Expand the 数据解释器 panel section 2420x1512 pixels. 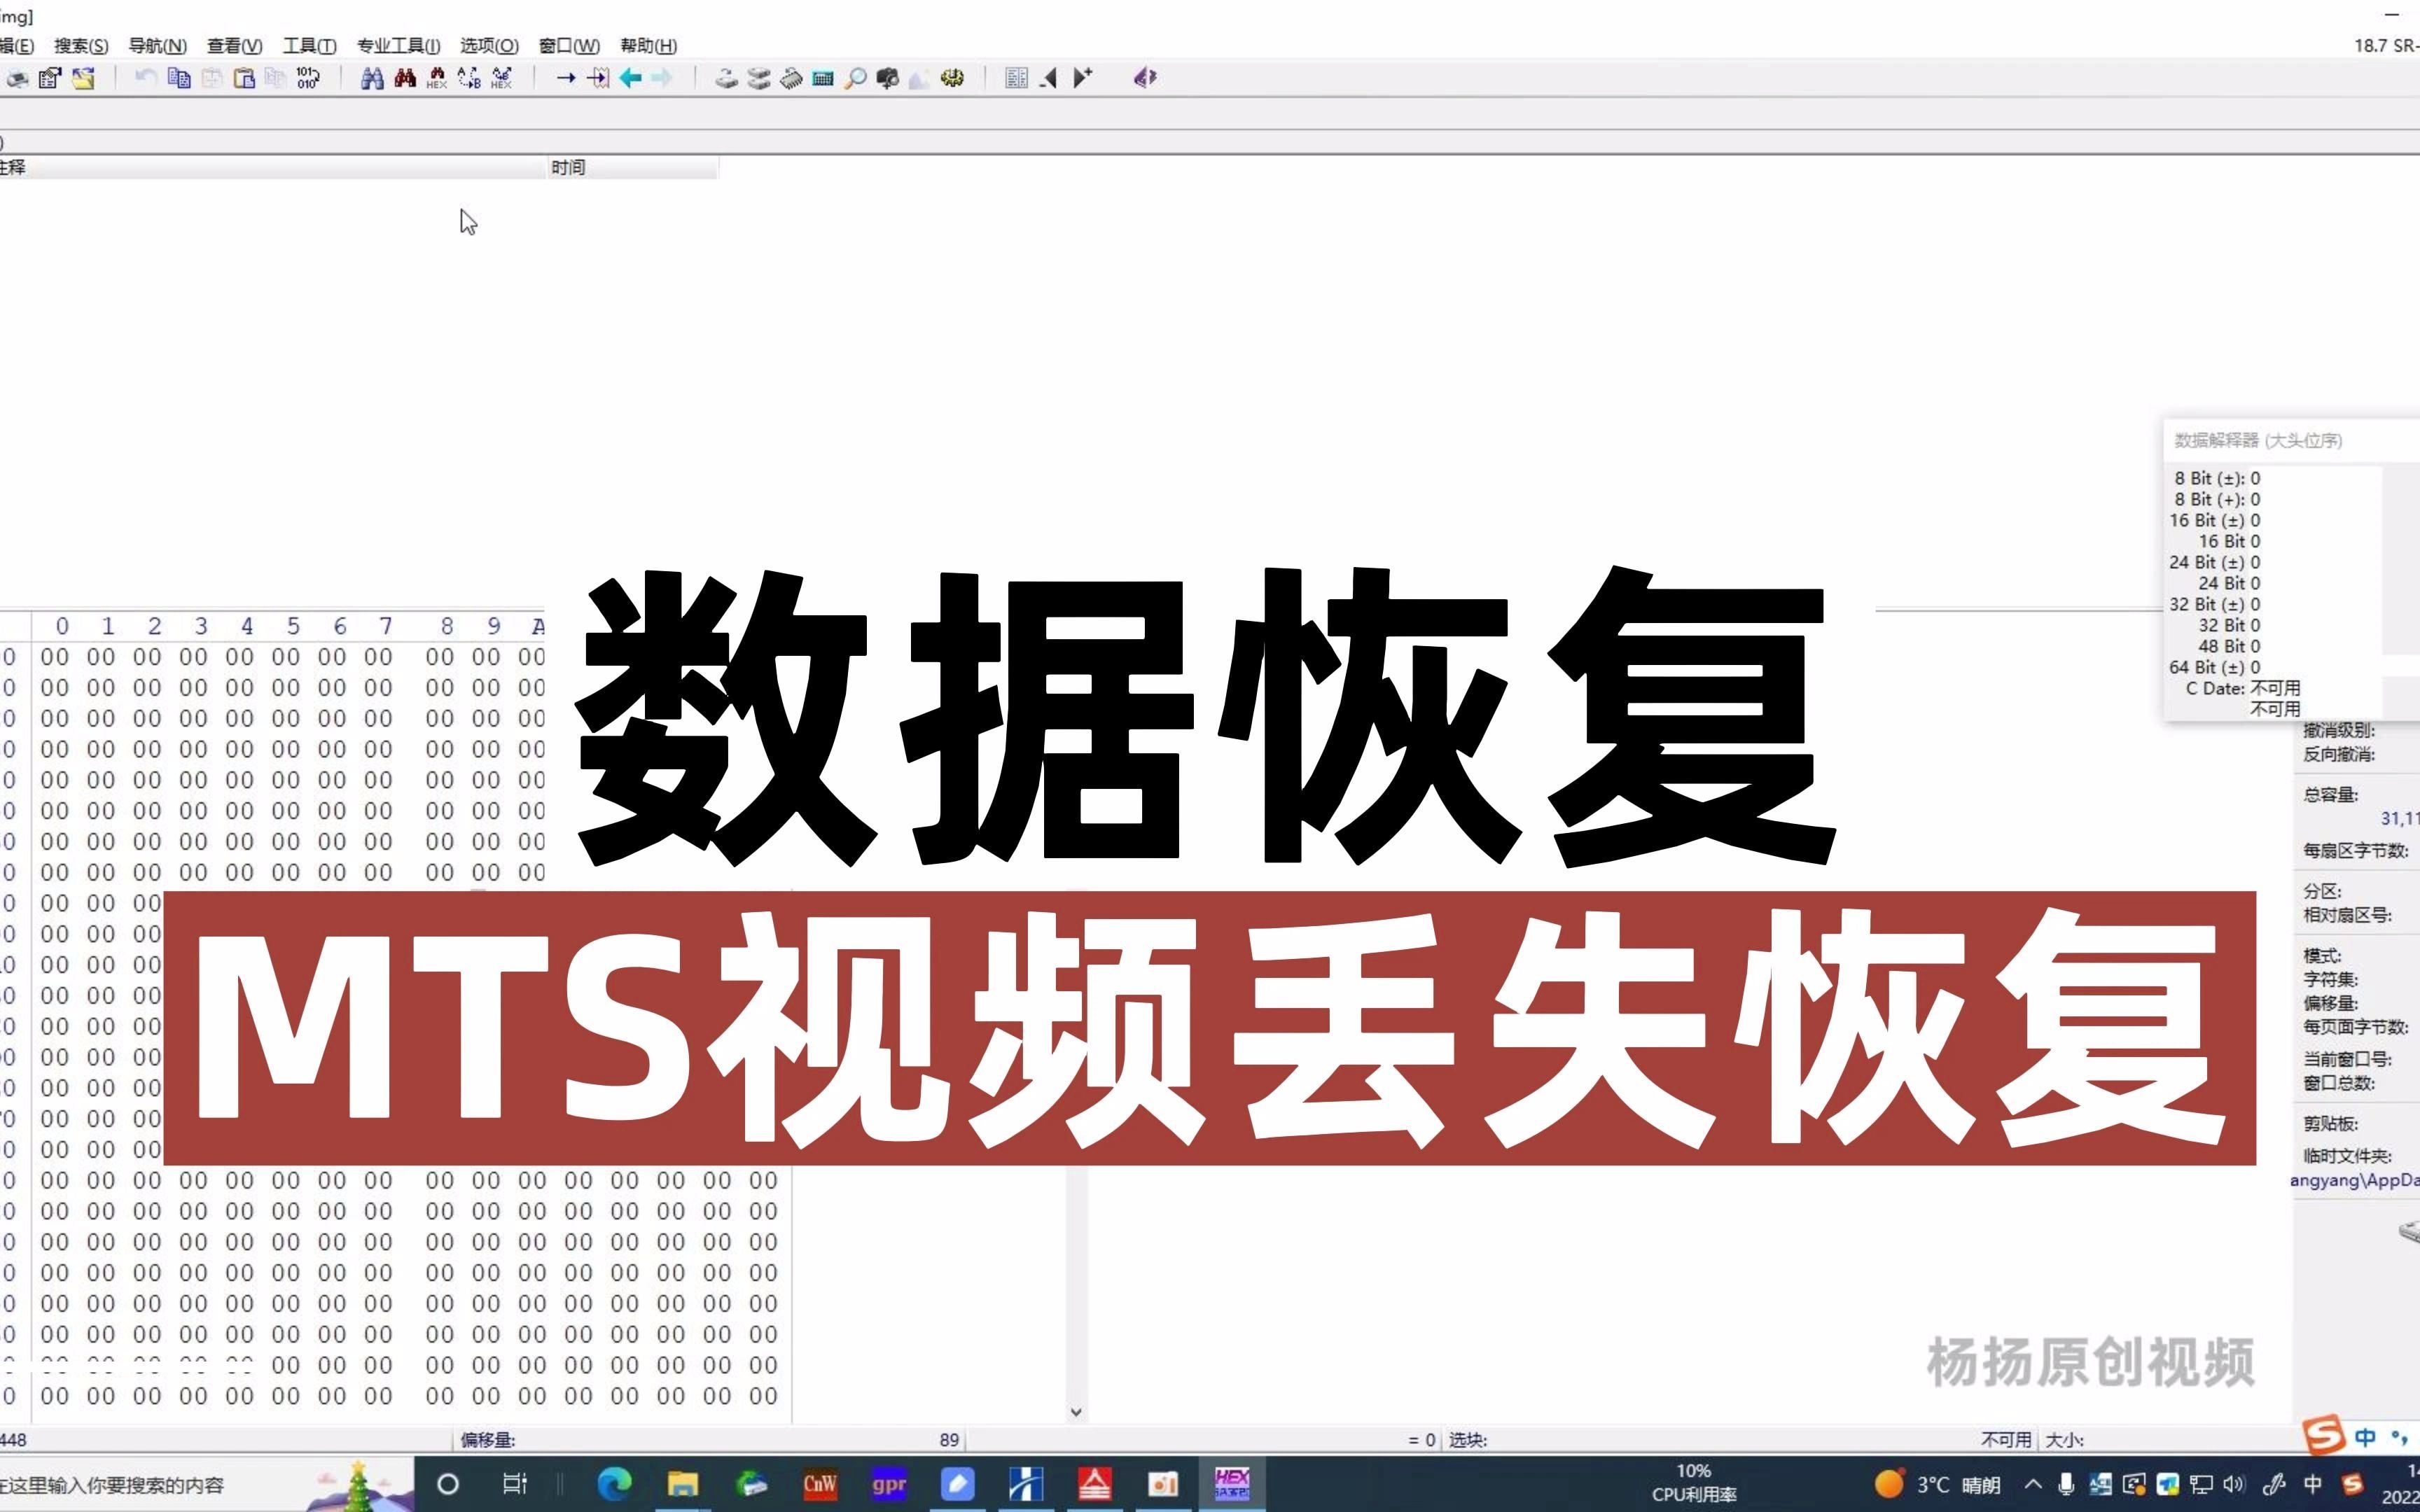click(2255, 439)
